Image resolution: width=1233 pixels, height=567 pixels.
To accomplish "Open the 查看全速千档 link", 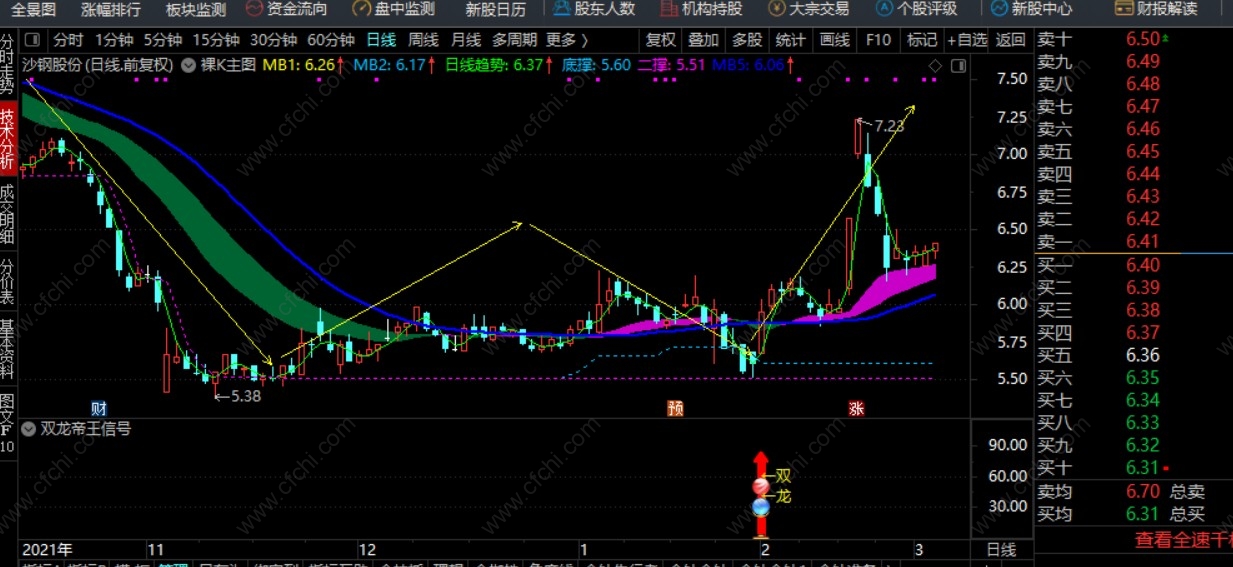I will coord(1184,540).
